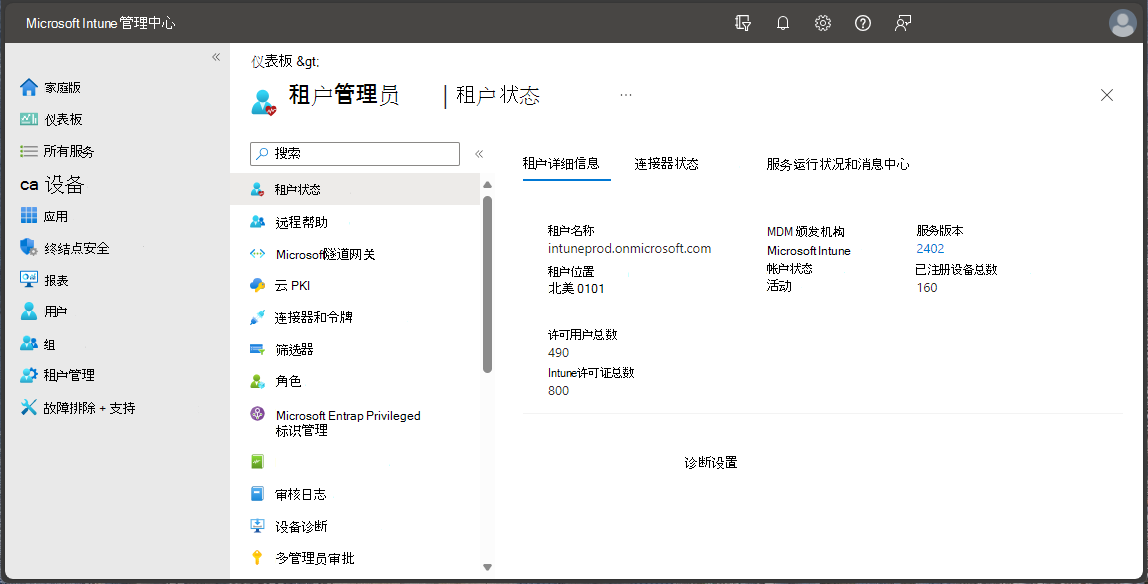
Task: Open the more options ellipsis by 租户状态
Action: point(625,95)
